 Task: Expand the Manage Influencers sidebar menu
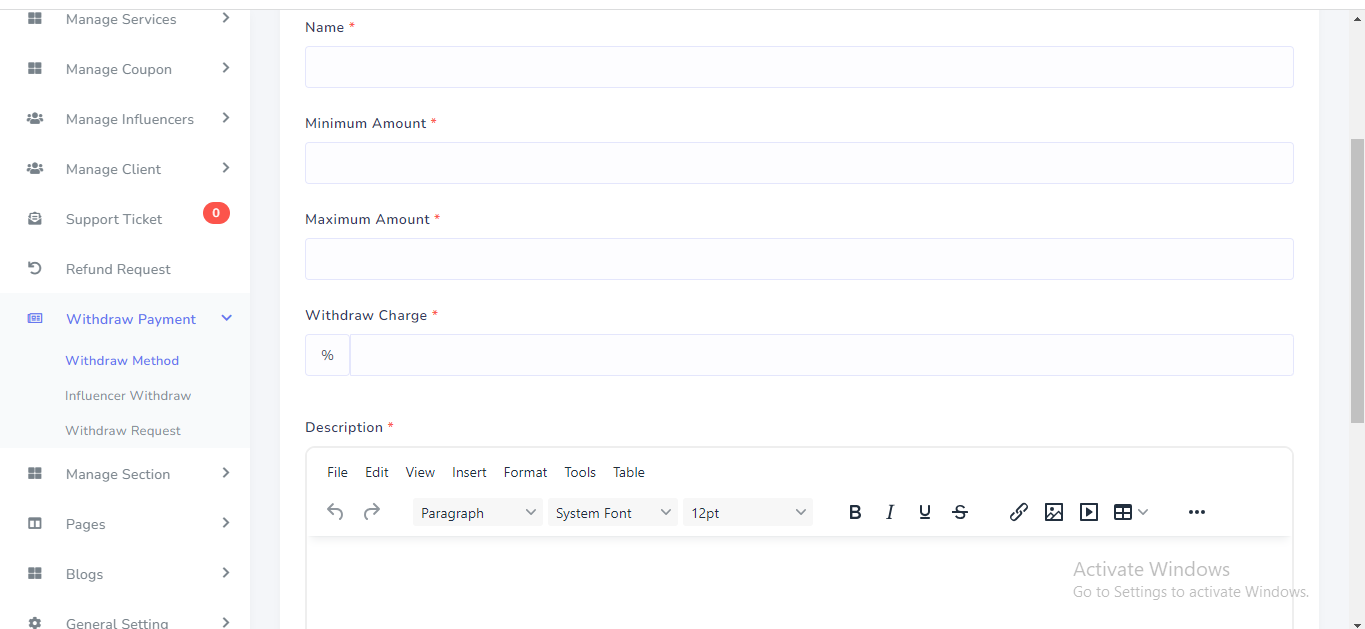[x=130, y=119]
